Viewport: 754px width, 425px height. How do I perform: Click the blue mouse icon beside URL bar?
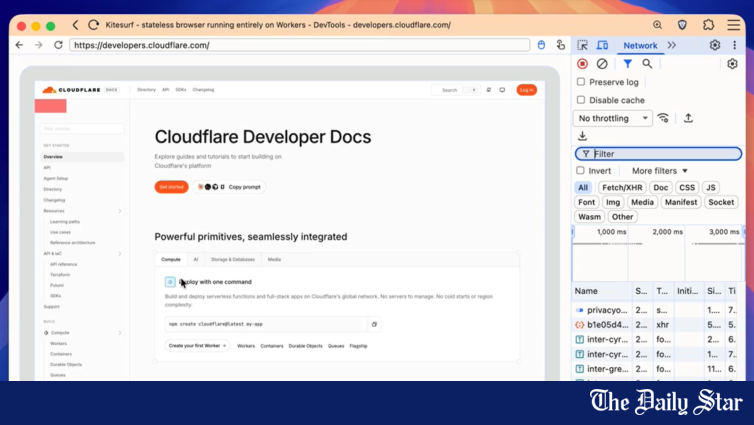541,45
